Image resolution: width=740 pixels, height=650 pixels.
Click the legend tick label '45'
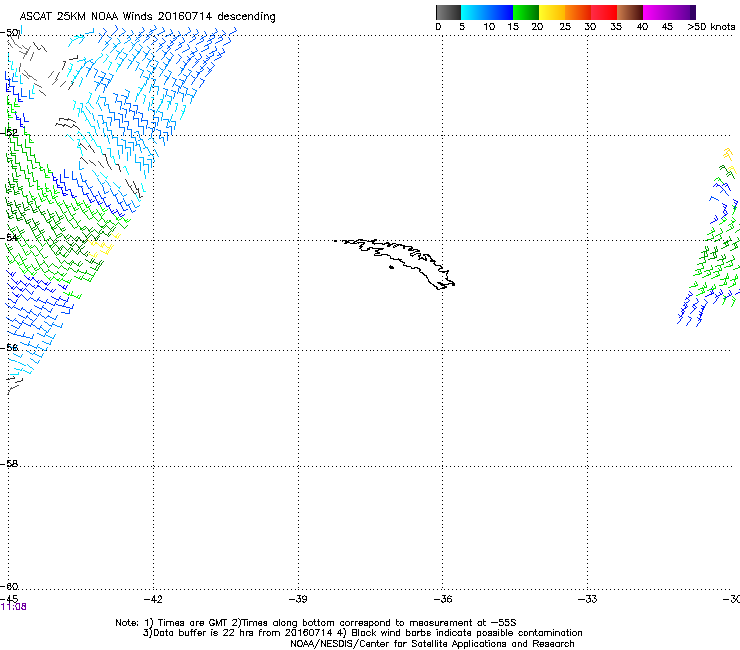(667, 27)
